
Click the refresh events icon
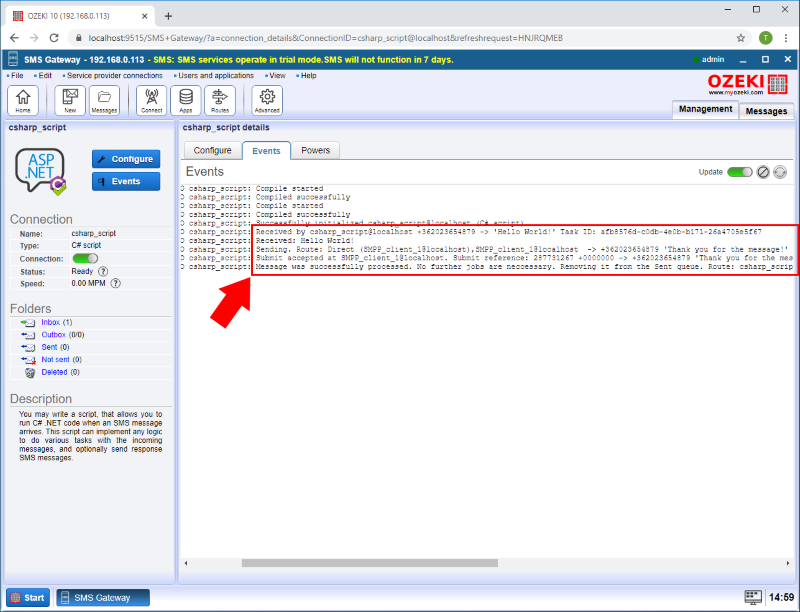[780, 172]
